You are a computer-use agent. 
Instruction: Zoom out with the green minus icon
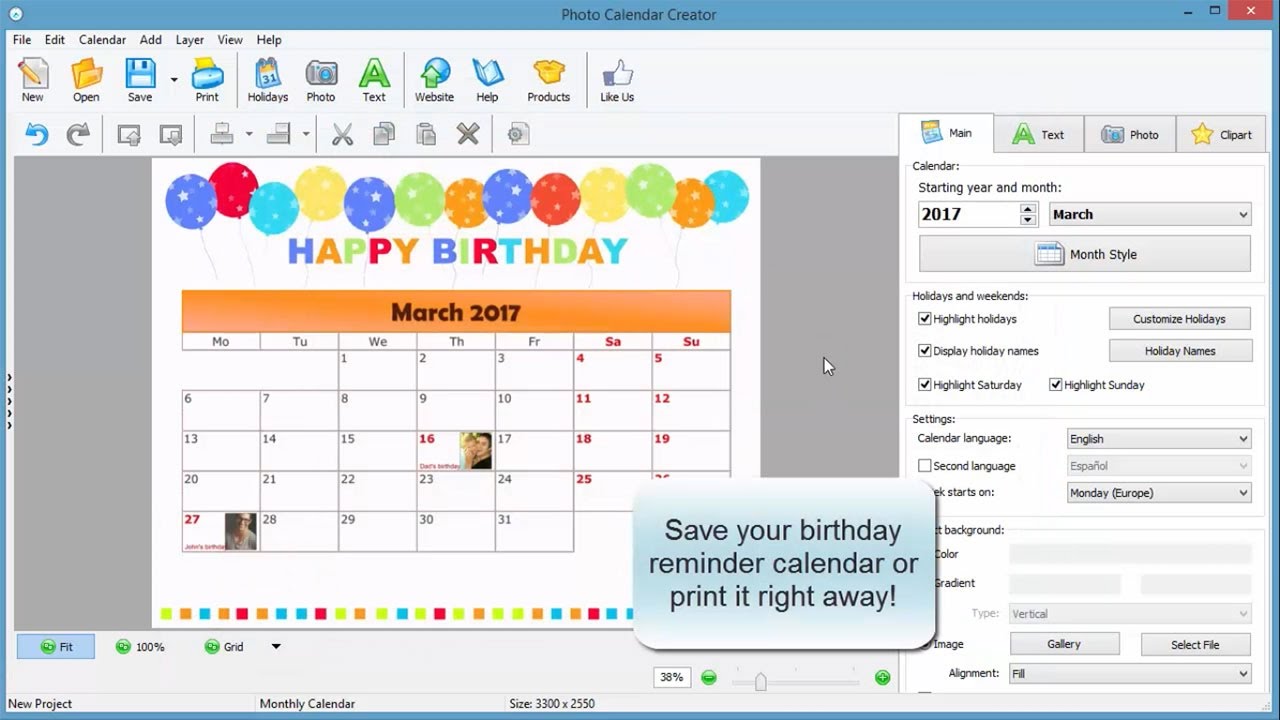(x=709, y=677)
